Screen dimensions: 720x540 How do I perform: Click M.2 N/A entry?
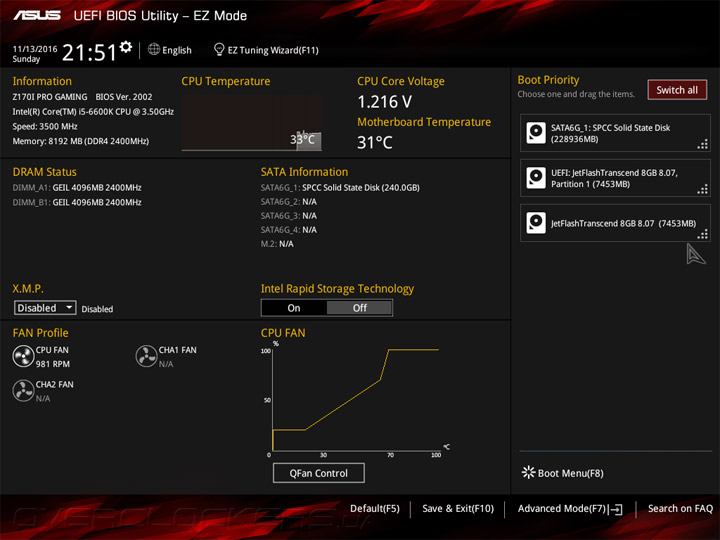[277, 244]
